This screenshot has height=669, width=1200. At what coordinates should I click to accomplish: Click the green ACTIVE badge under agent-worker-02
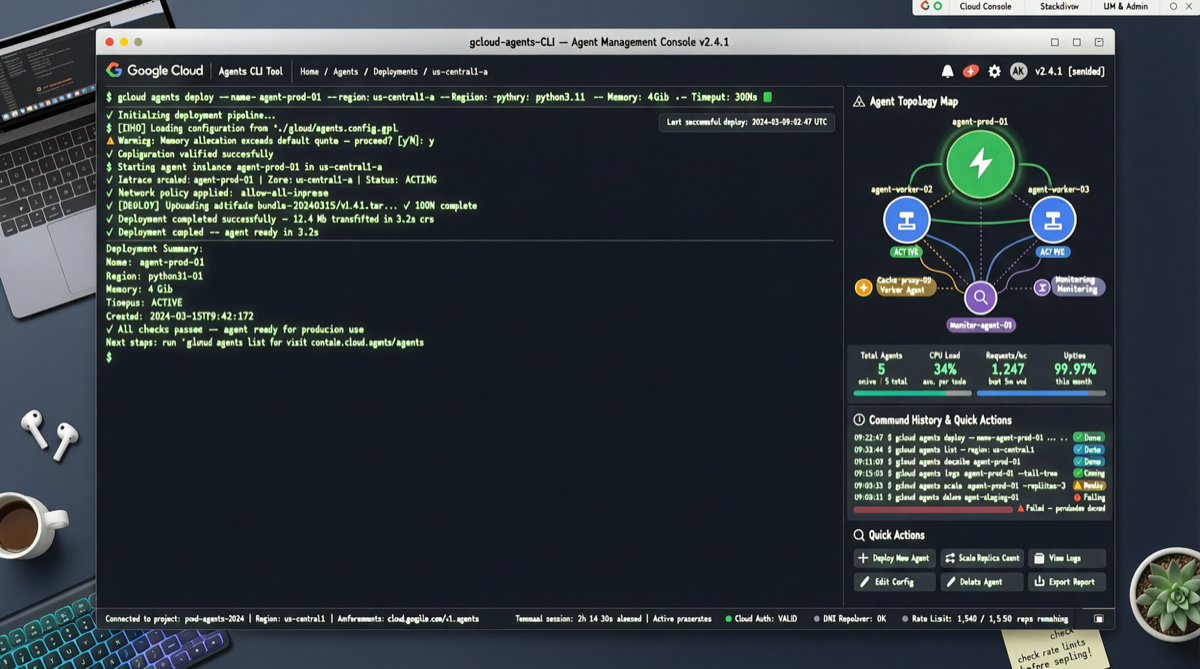tap(906, 252)
